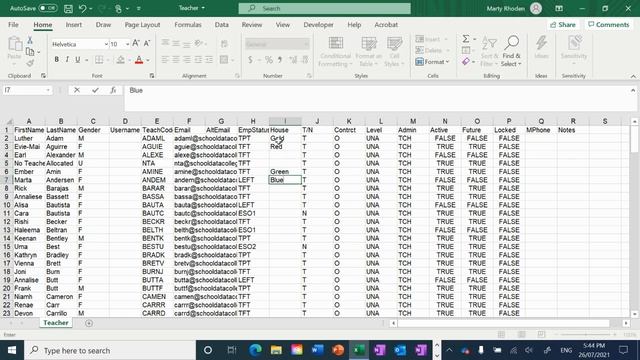The width and height of the screenshot is (640, 360).
Task: Decrease font size with smaller A icon
Action: click(147, 43)
